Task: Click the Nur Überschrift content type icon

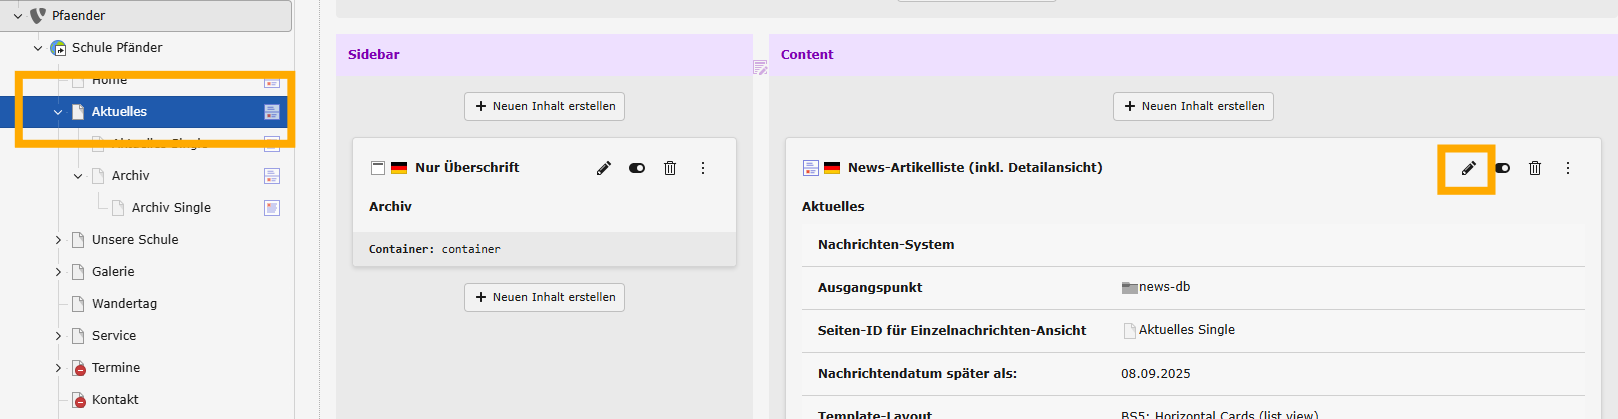Action: [x=378, y=168]
